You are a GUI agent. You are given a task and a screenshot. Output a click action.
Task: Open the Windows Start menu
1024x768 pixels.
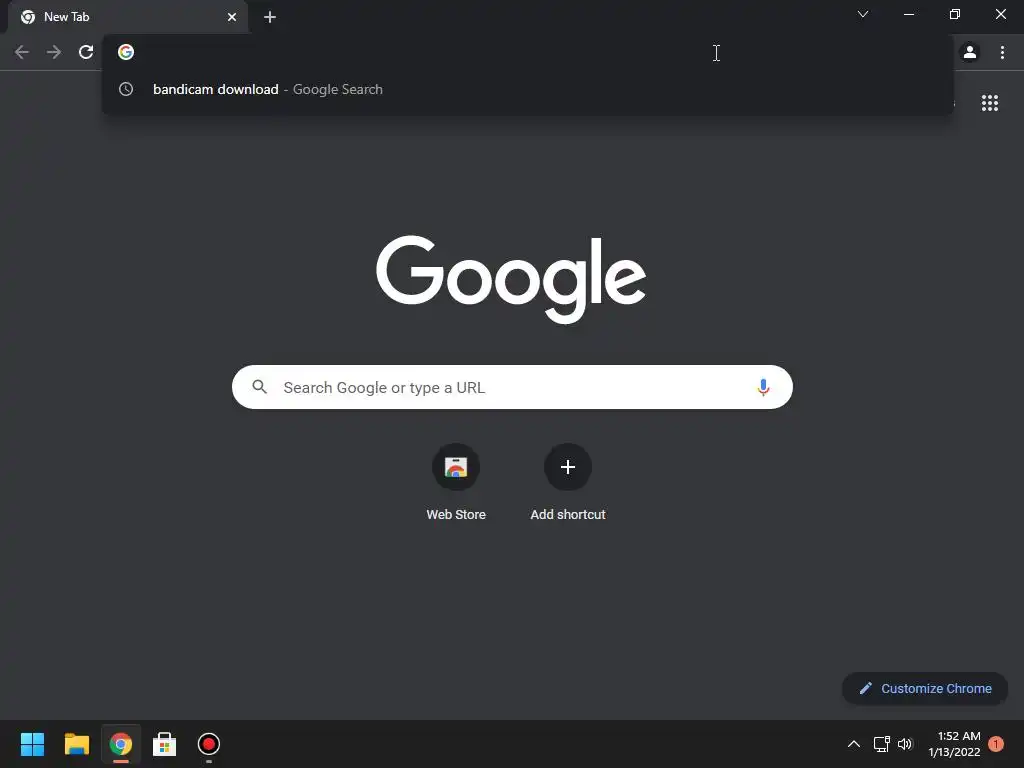(32, 744)
